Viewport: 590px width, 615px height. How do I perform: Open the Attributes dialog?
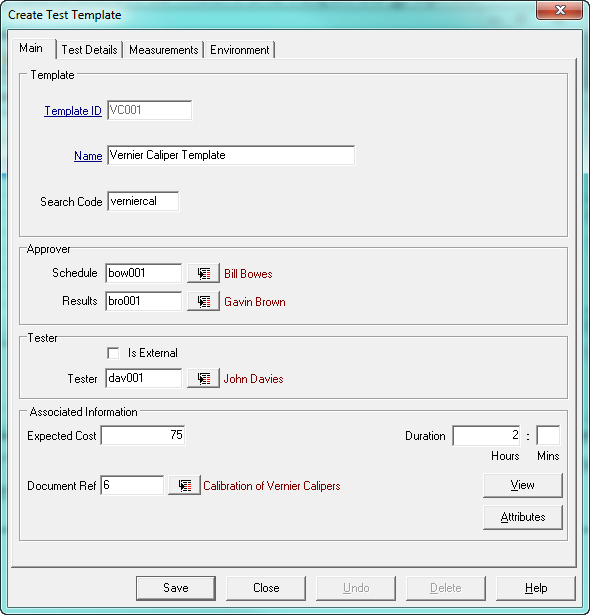(523, 517)
